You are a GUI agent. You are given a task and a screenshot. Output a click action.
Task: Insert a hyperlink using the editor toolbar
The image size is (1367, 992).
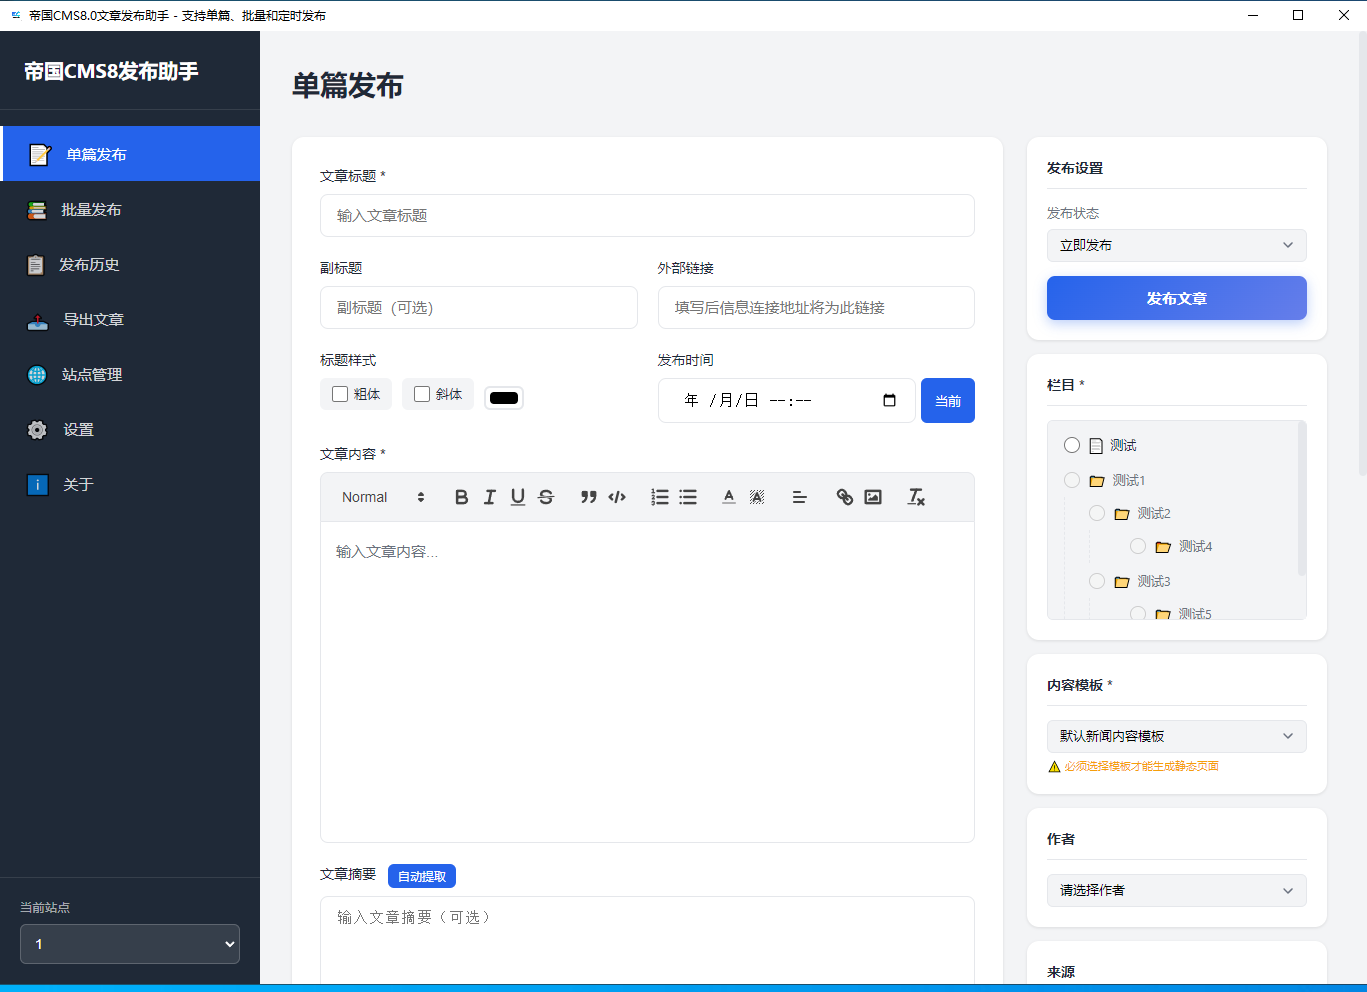[x=844, y=496]
